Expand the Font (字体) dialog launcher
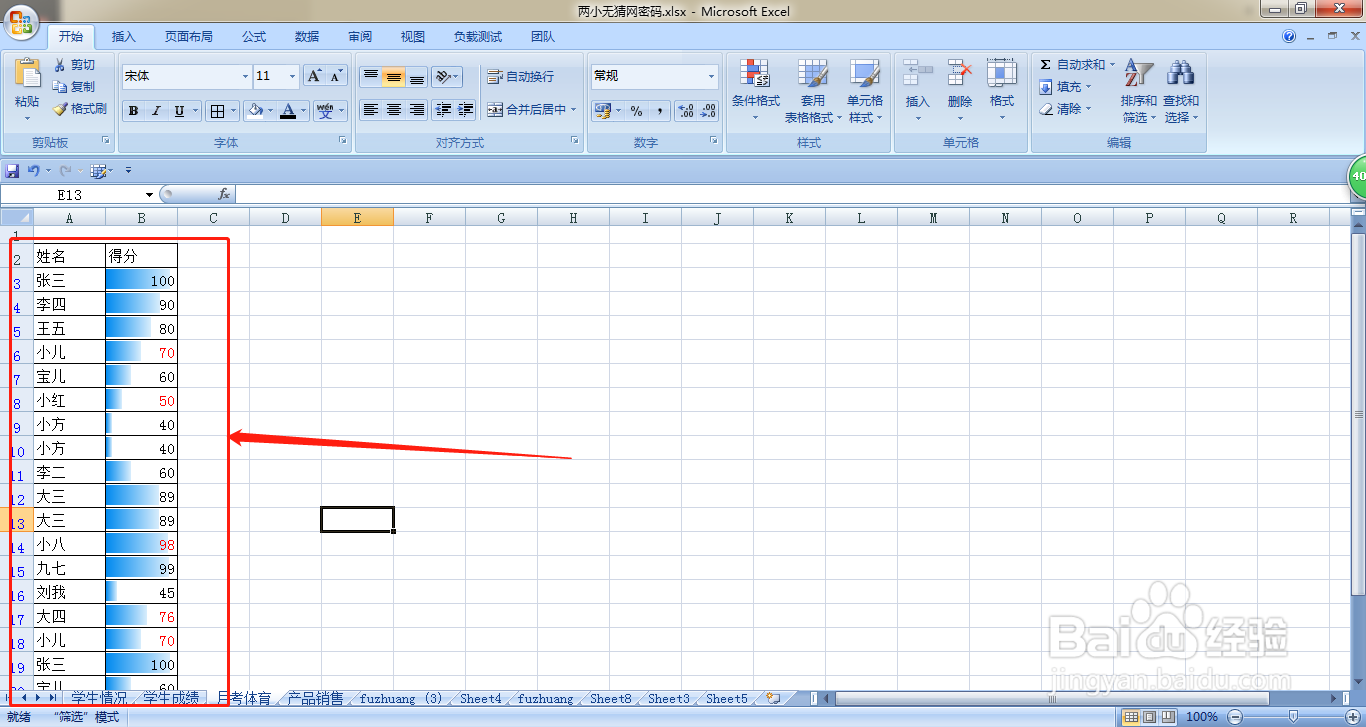This screenshot has height=727, width=1366. point(343,142)
